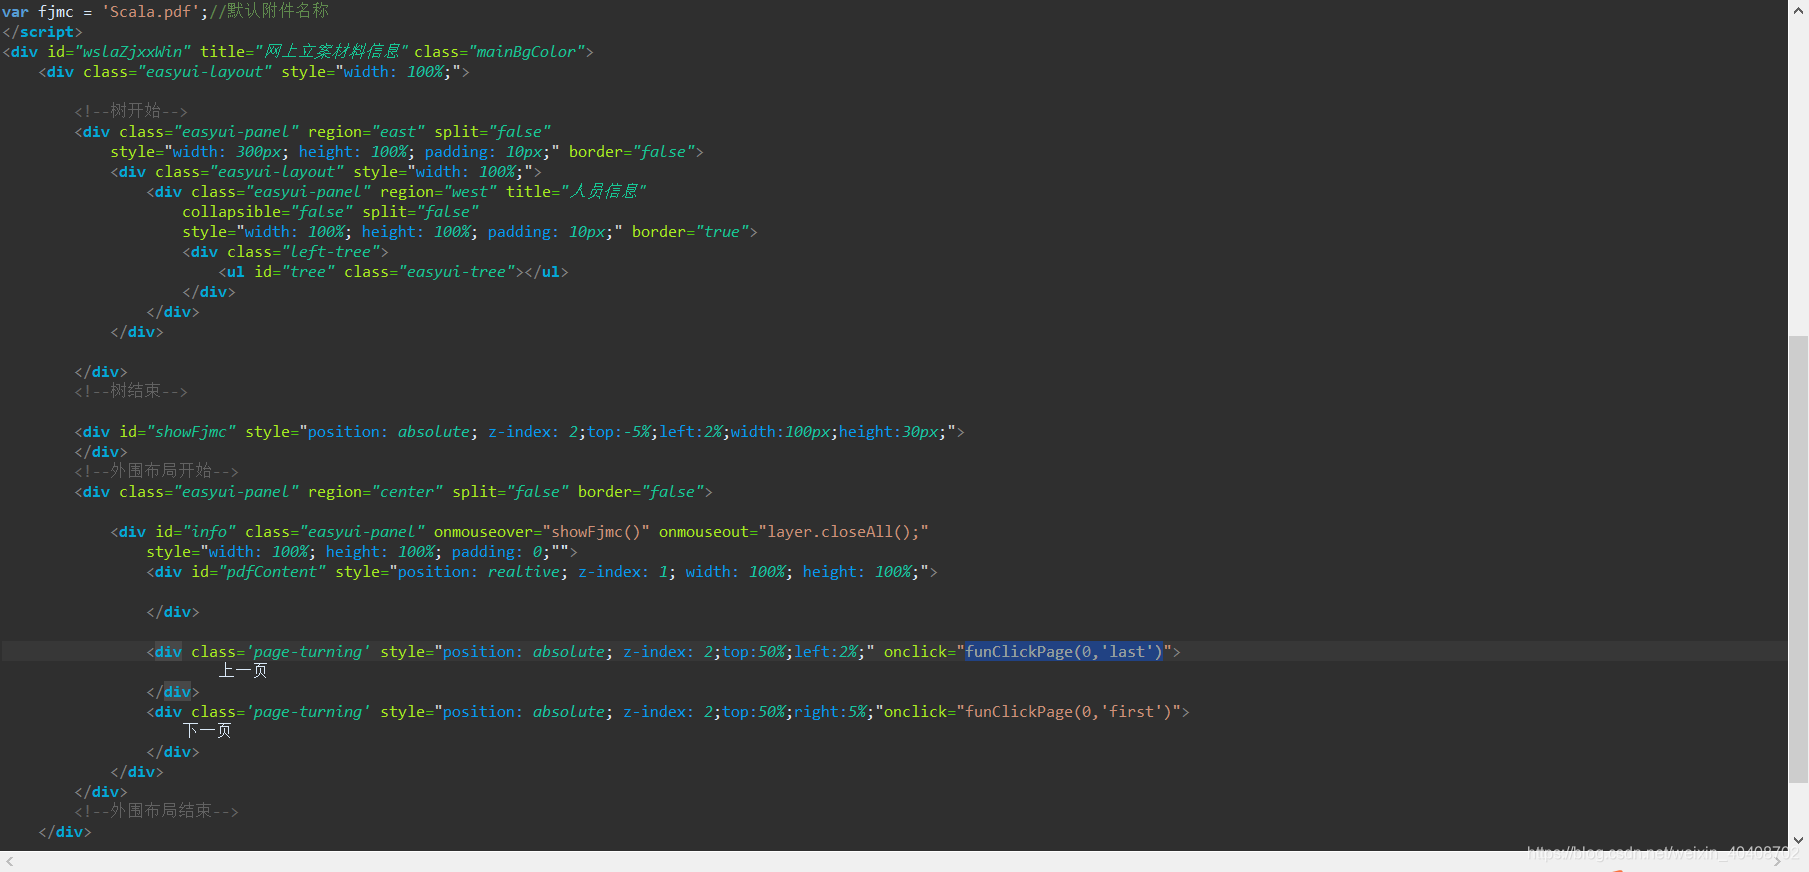The width and height of the screenshot is (1809, 872).
Task: Click the top:-5% style property
Action: pos(619,431)
